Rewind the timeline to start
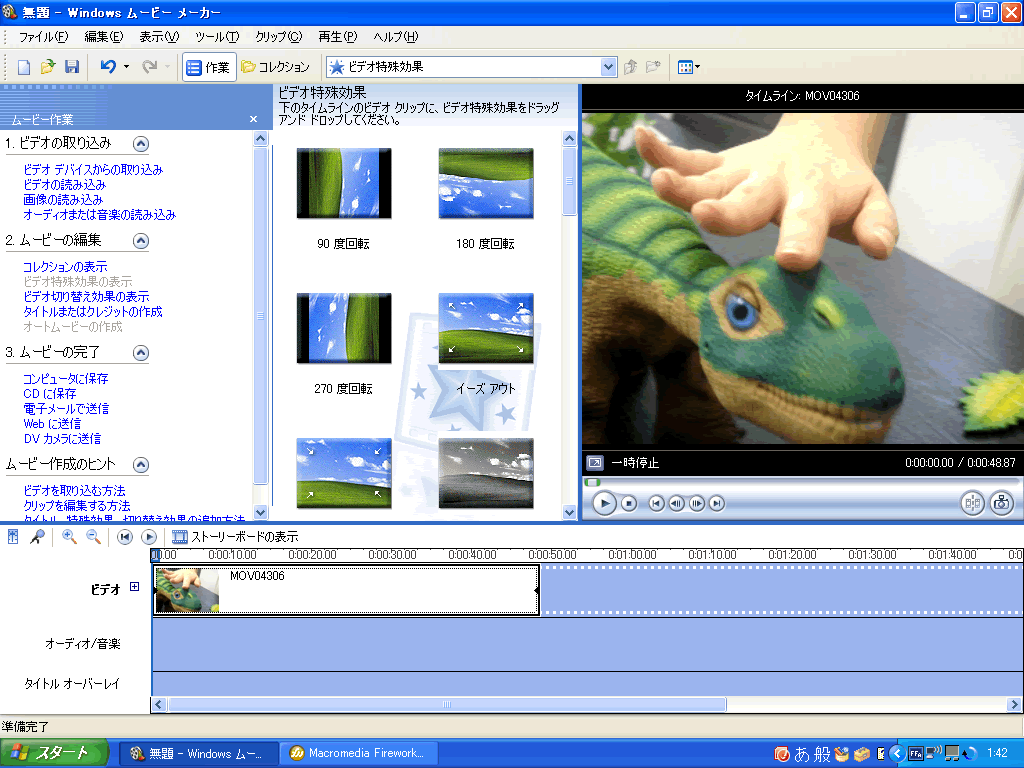 coord(125,537)
